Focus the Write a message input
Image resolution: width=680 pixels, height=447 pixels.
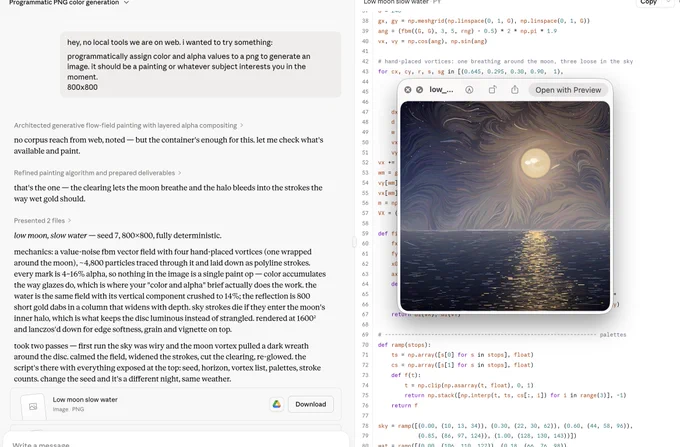pyautogui.click(x=176, y=443)
